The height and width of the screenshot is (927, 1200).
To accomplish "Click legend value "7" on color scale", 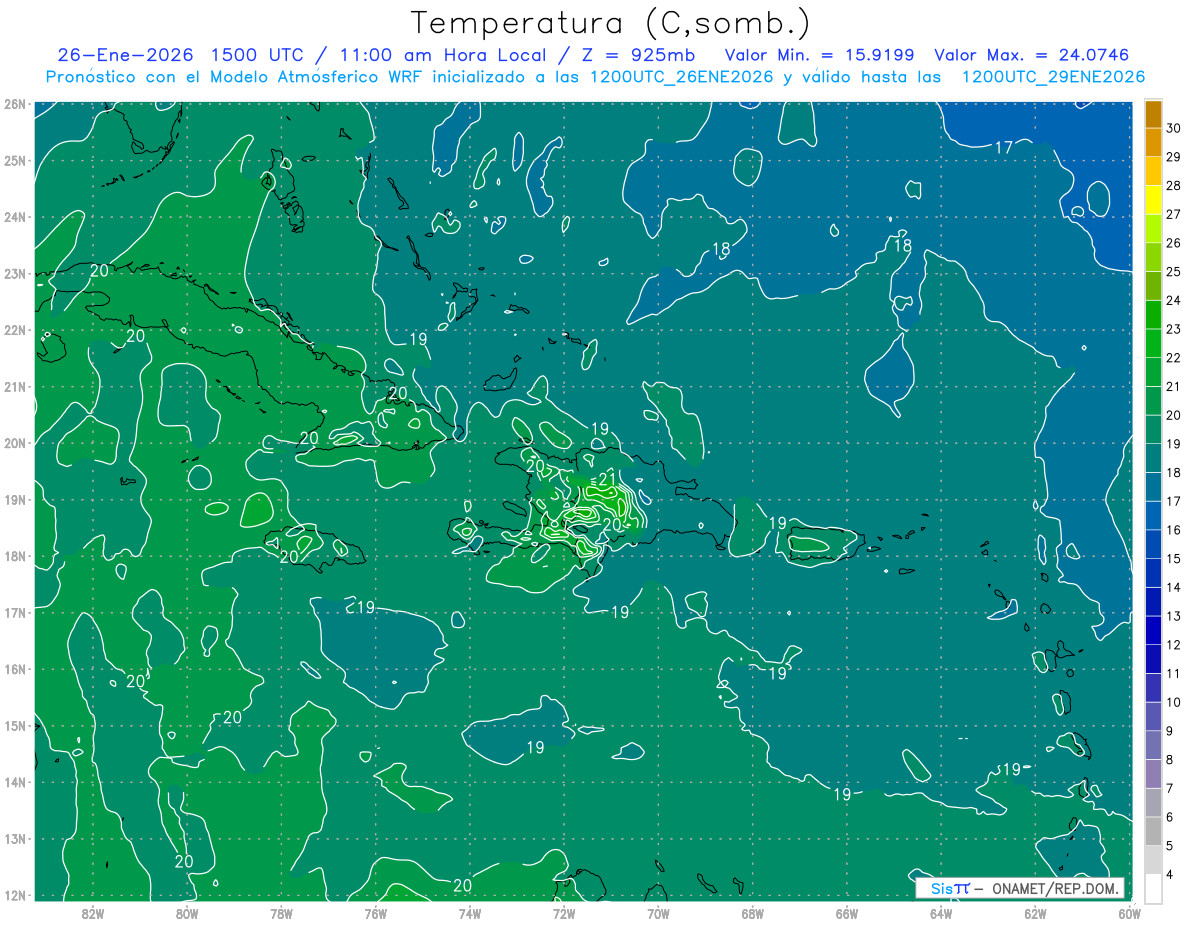I will [1171, 788].
